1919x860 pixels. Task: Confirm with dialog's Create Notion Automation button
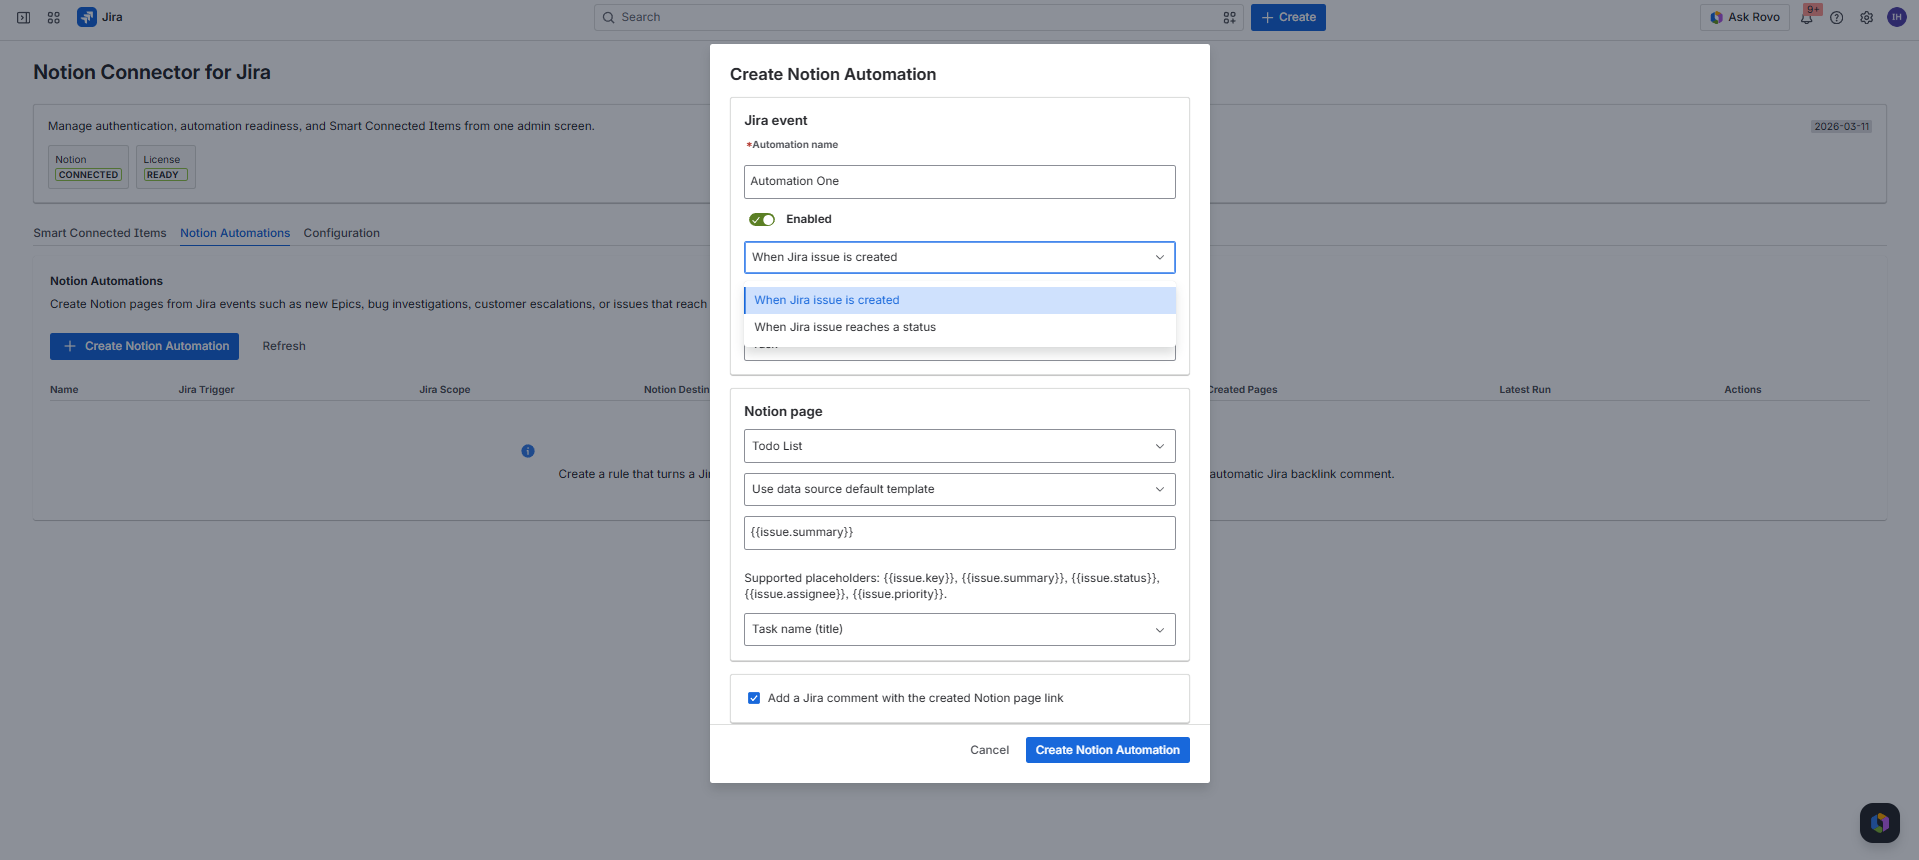(x=1108, y=750)
